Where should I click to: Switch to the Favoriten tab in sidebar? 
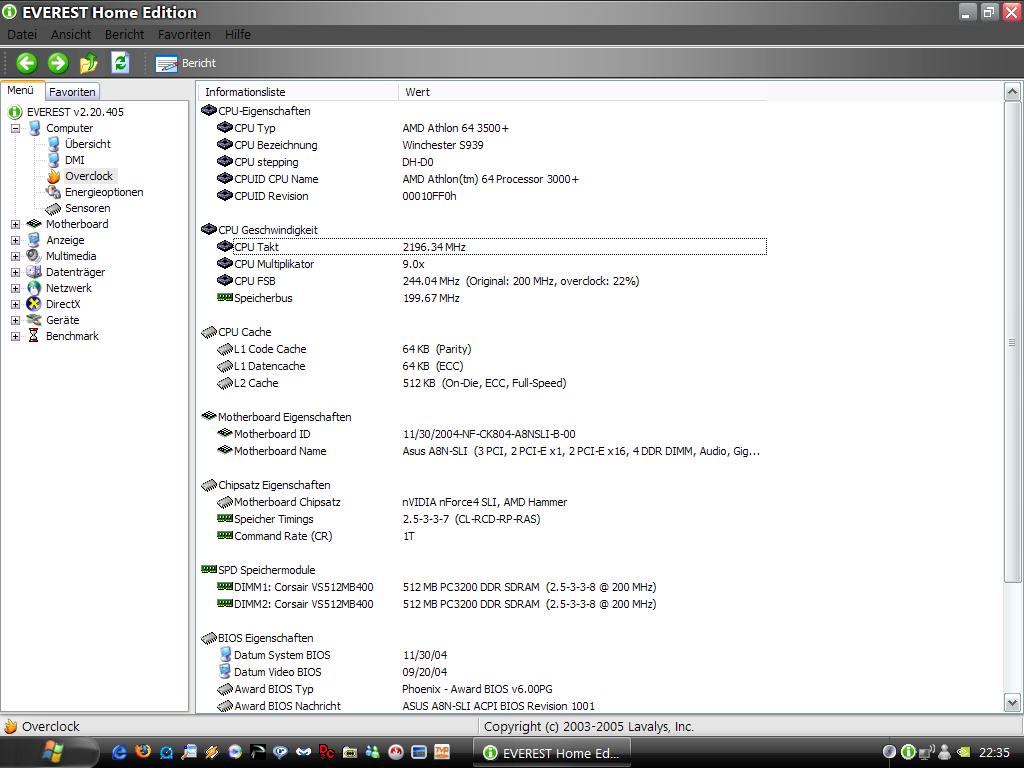pos(72,91)
